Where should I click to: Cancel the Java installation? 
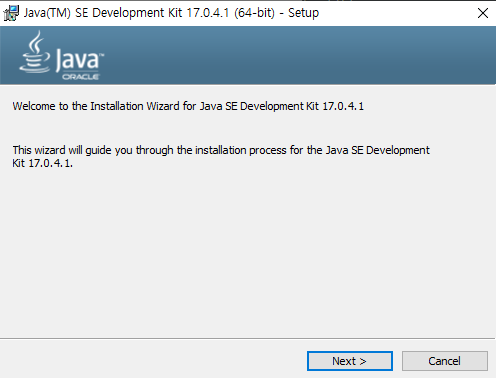(445, 361)
